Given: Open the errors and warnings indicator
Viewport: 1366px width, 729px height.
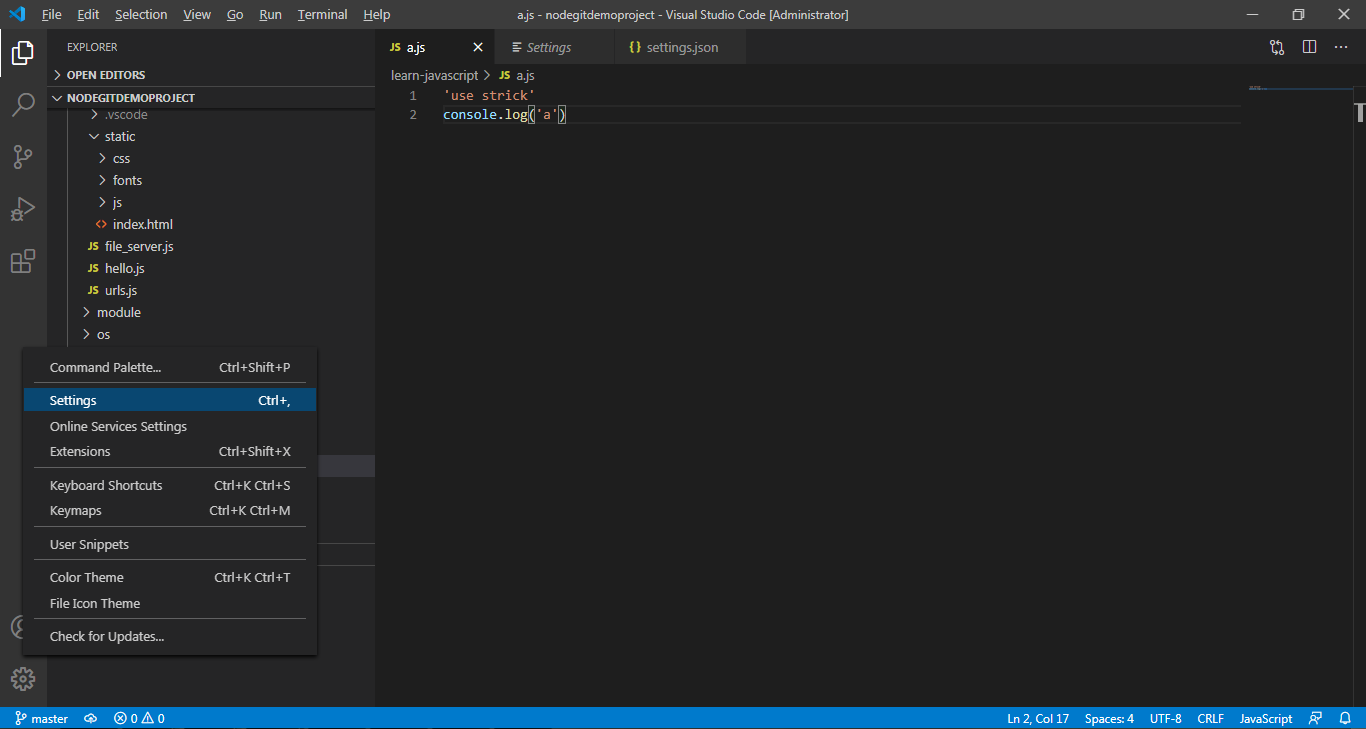Looking at the screenshot, I should (139, 718).
